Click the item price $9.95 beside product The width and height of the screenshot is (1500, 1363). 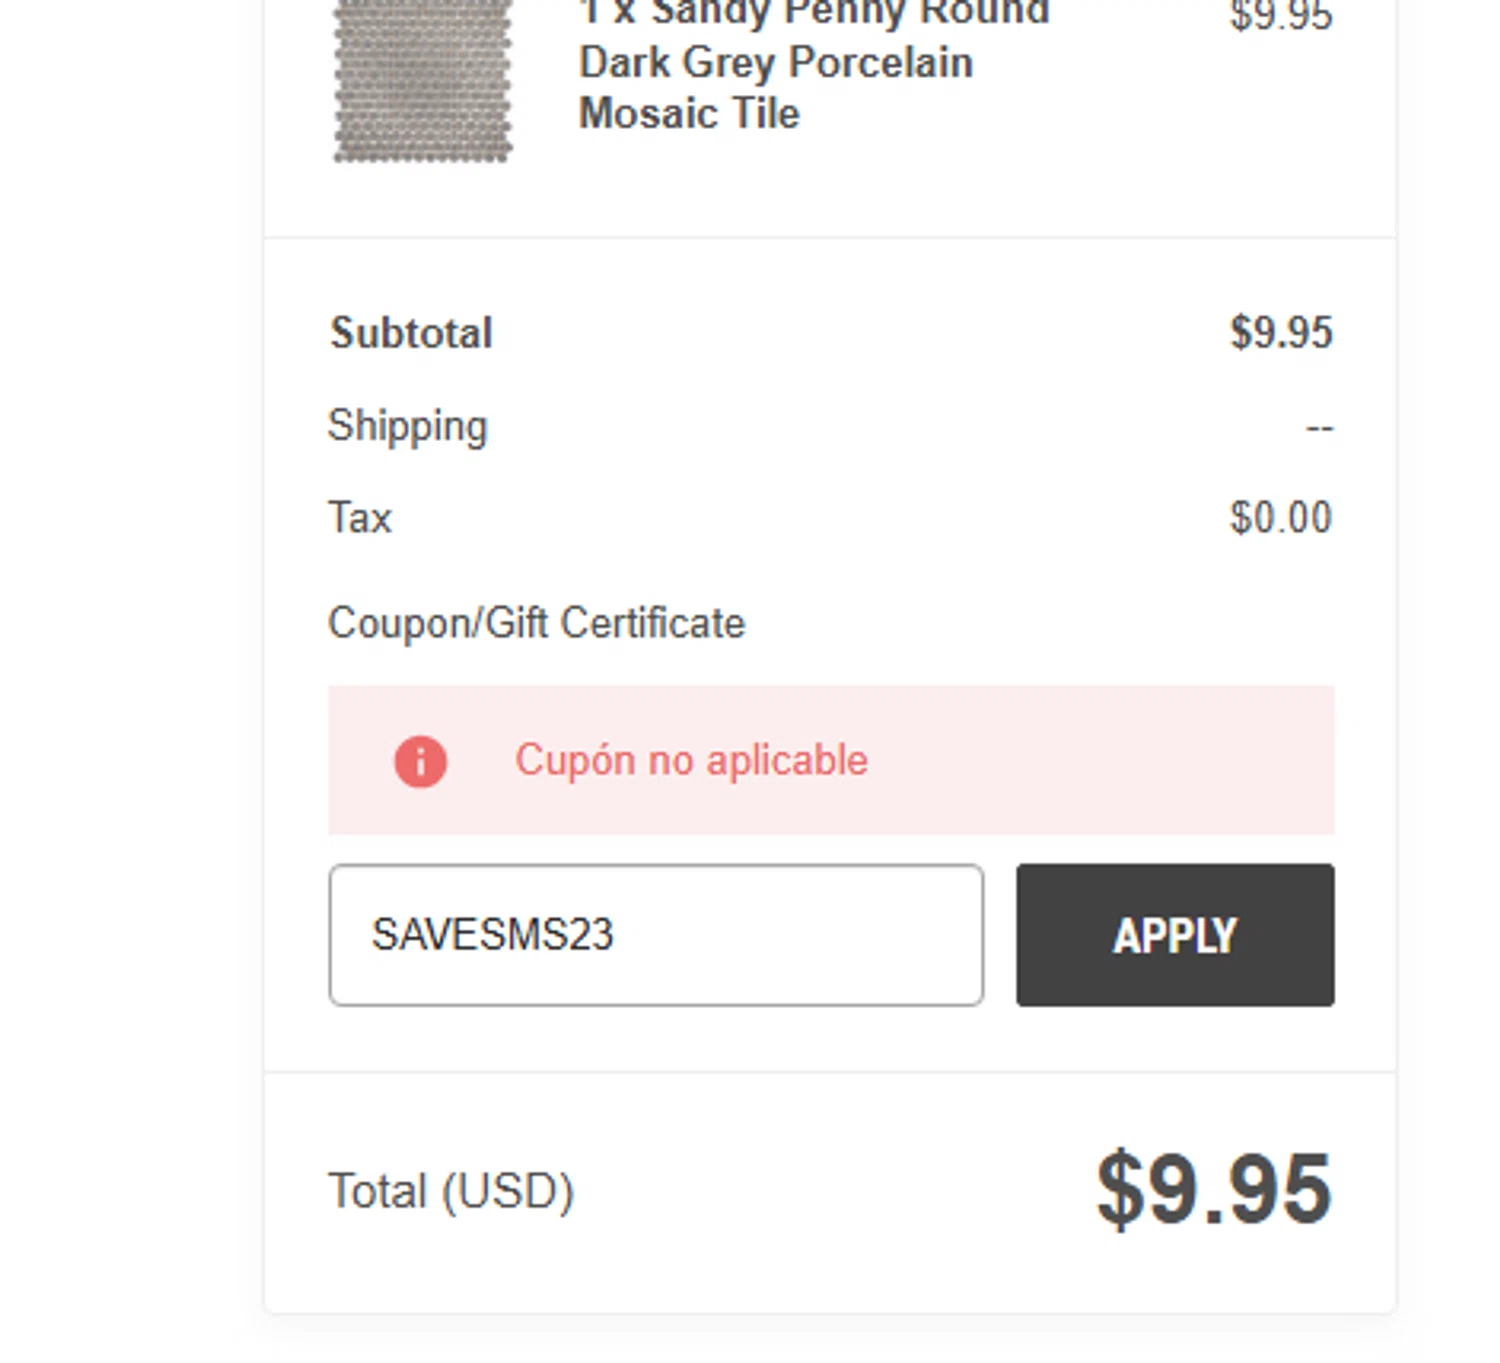click(x=1281, y=16)
